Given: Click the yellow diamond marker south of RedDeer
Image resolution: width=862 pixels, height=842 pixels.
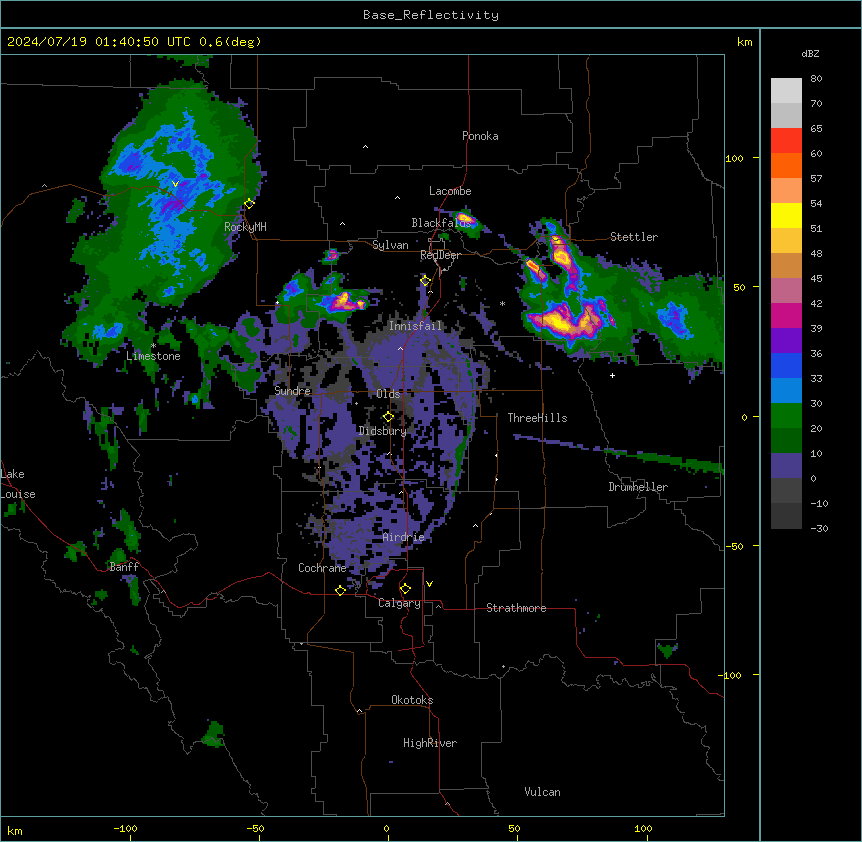Looking at the screenshot, I should pos(425,281).
